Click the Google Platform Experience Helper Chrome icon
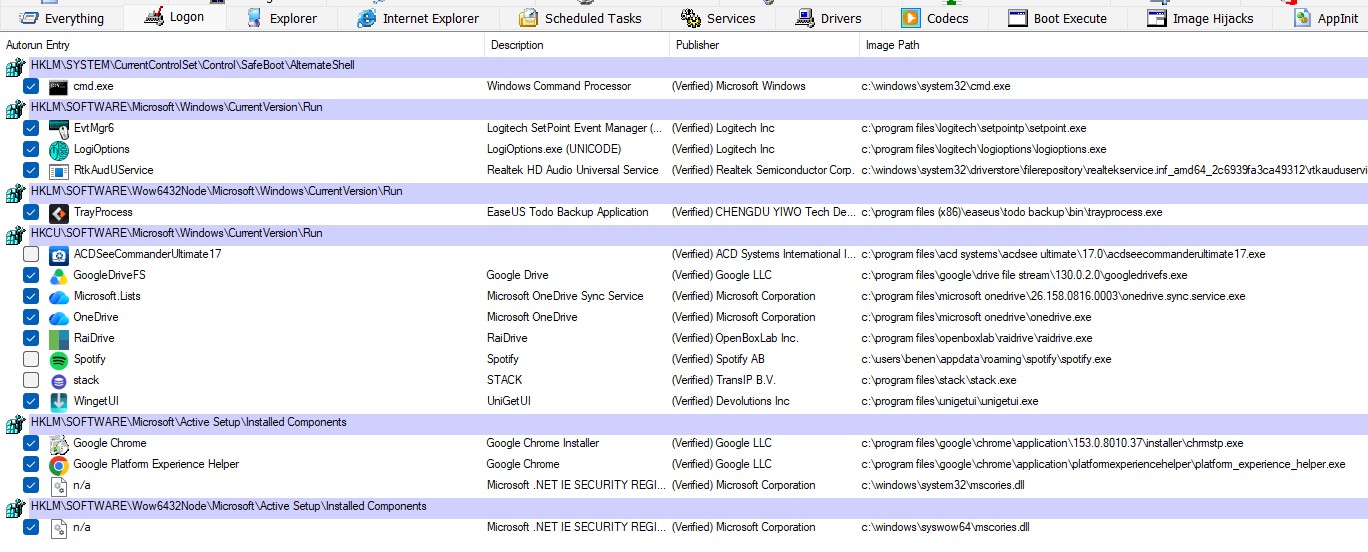This screenshot has width=1368, height=552. coord(58,464)
